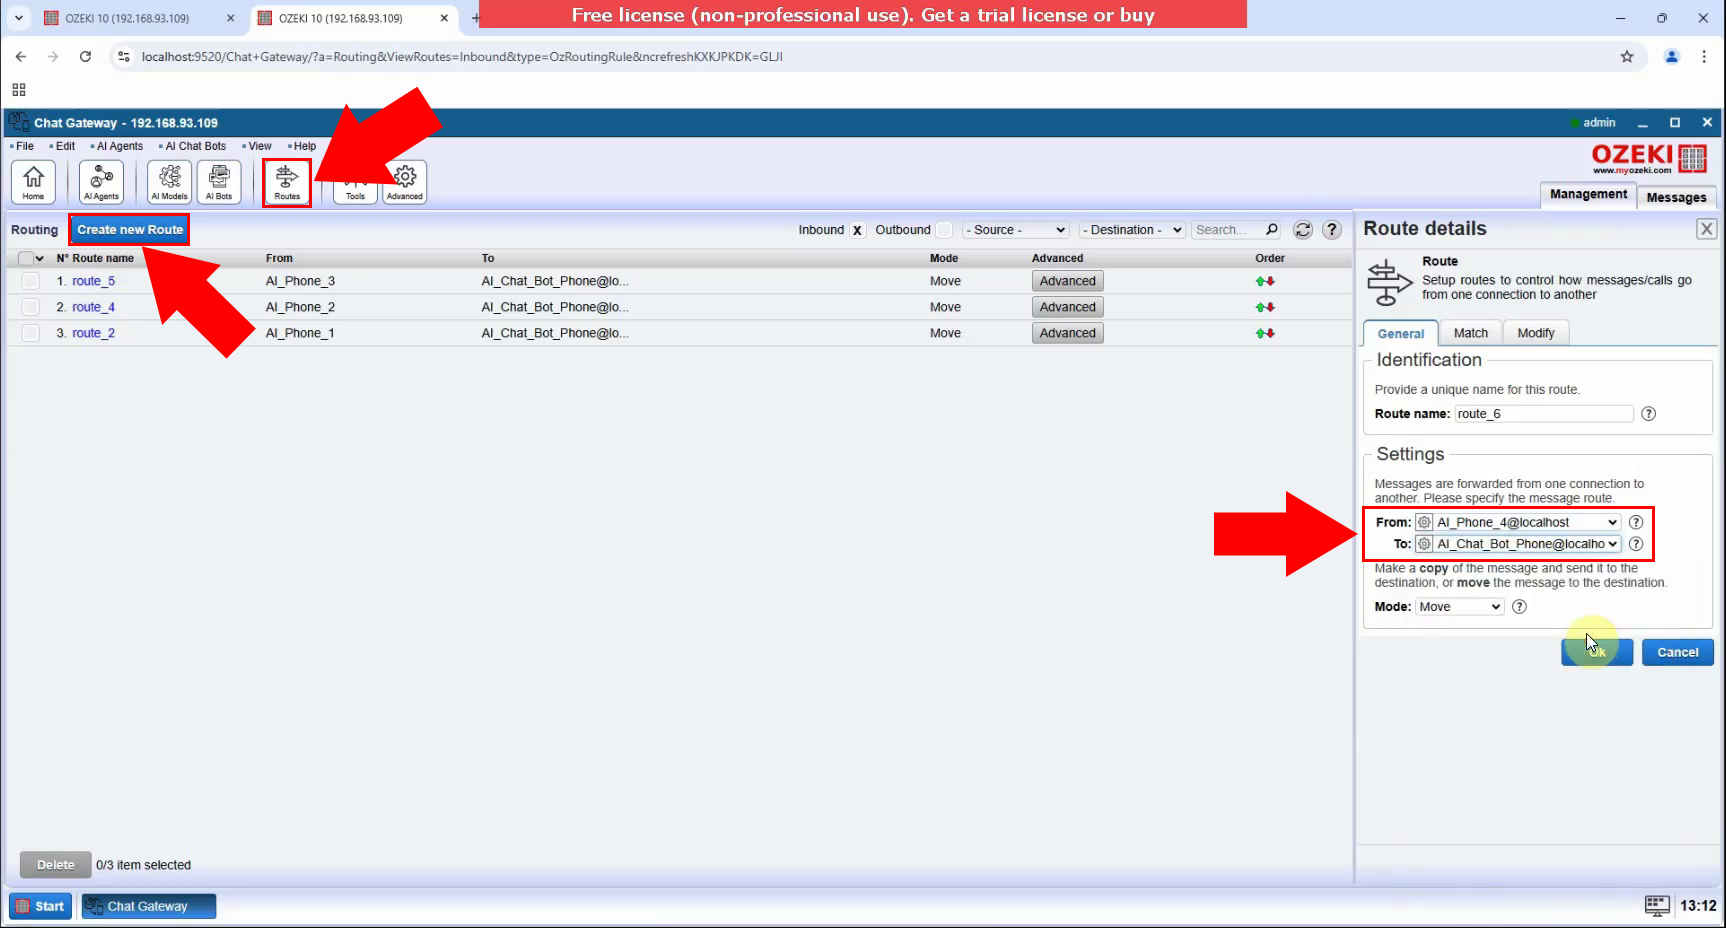Select the route_2 row checkbox
Screen dimensions: 1726x928
coord(31,333)
